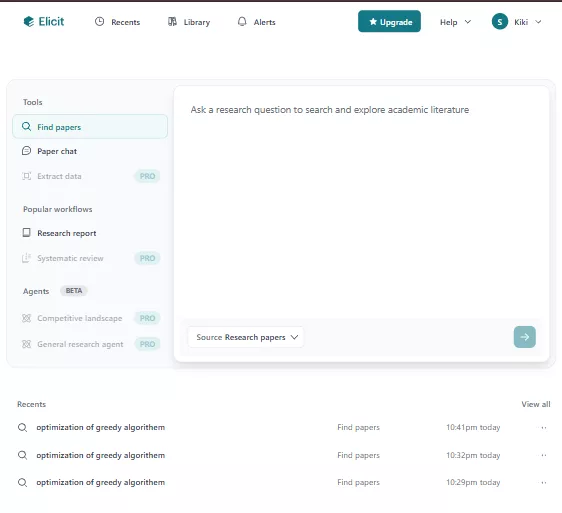Click the S avatar circle
562x513 pixels.
[x=500, y=22]
